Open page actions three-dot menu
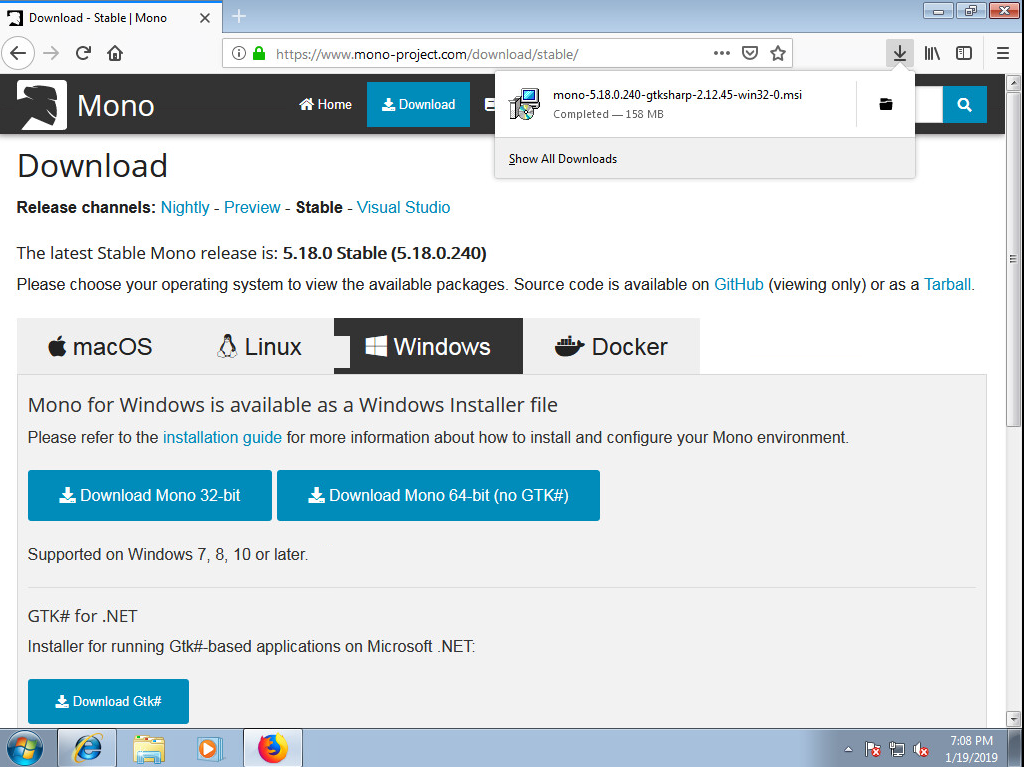Image resolution: width=1024 pixels, height=767 pixels. pyautogui.click(x=722, y=53)
